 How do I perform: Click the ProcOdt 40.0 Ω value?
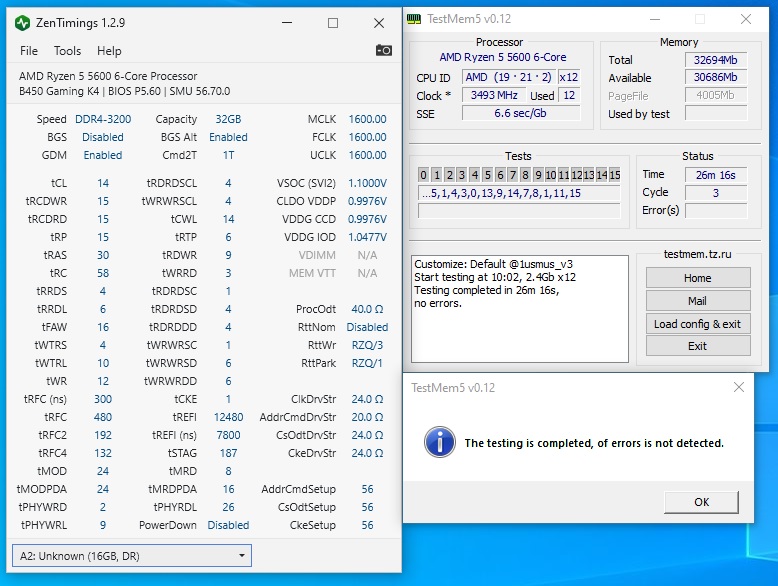tap(367, 309)
